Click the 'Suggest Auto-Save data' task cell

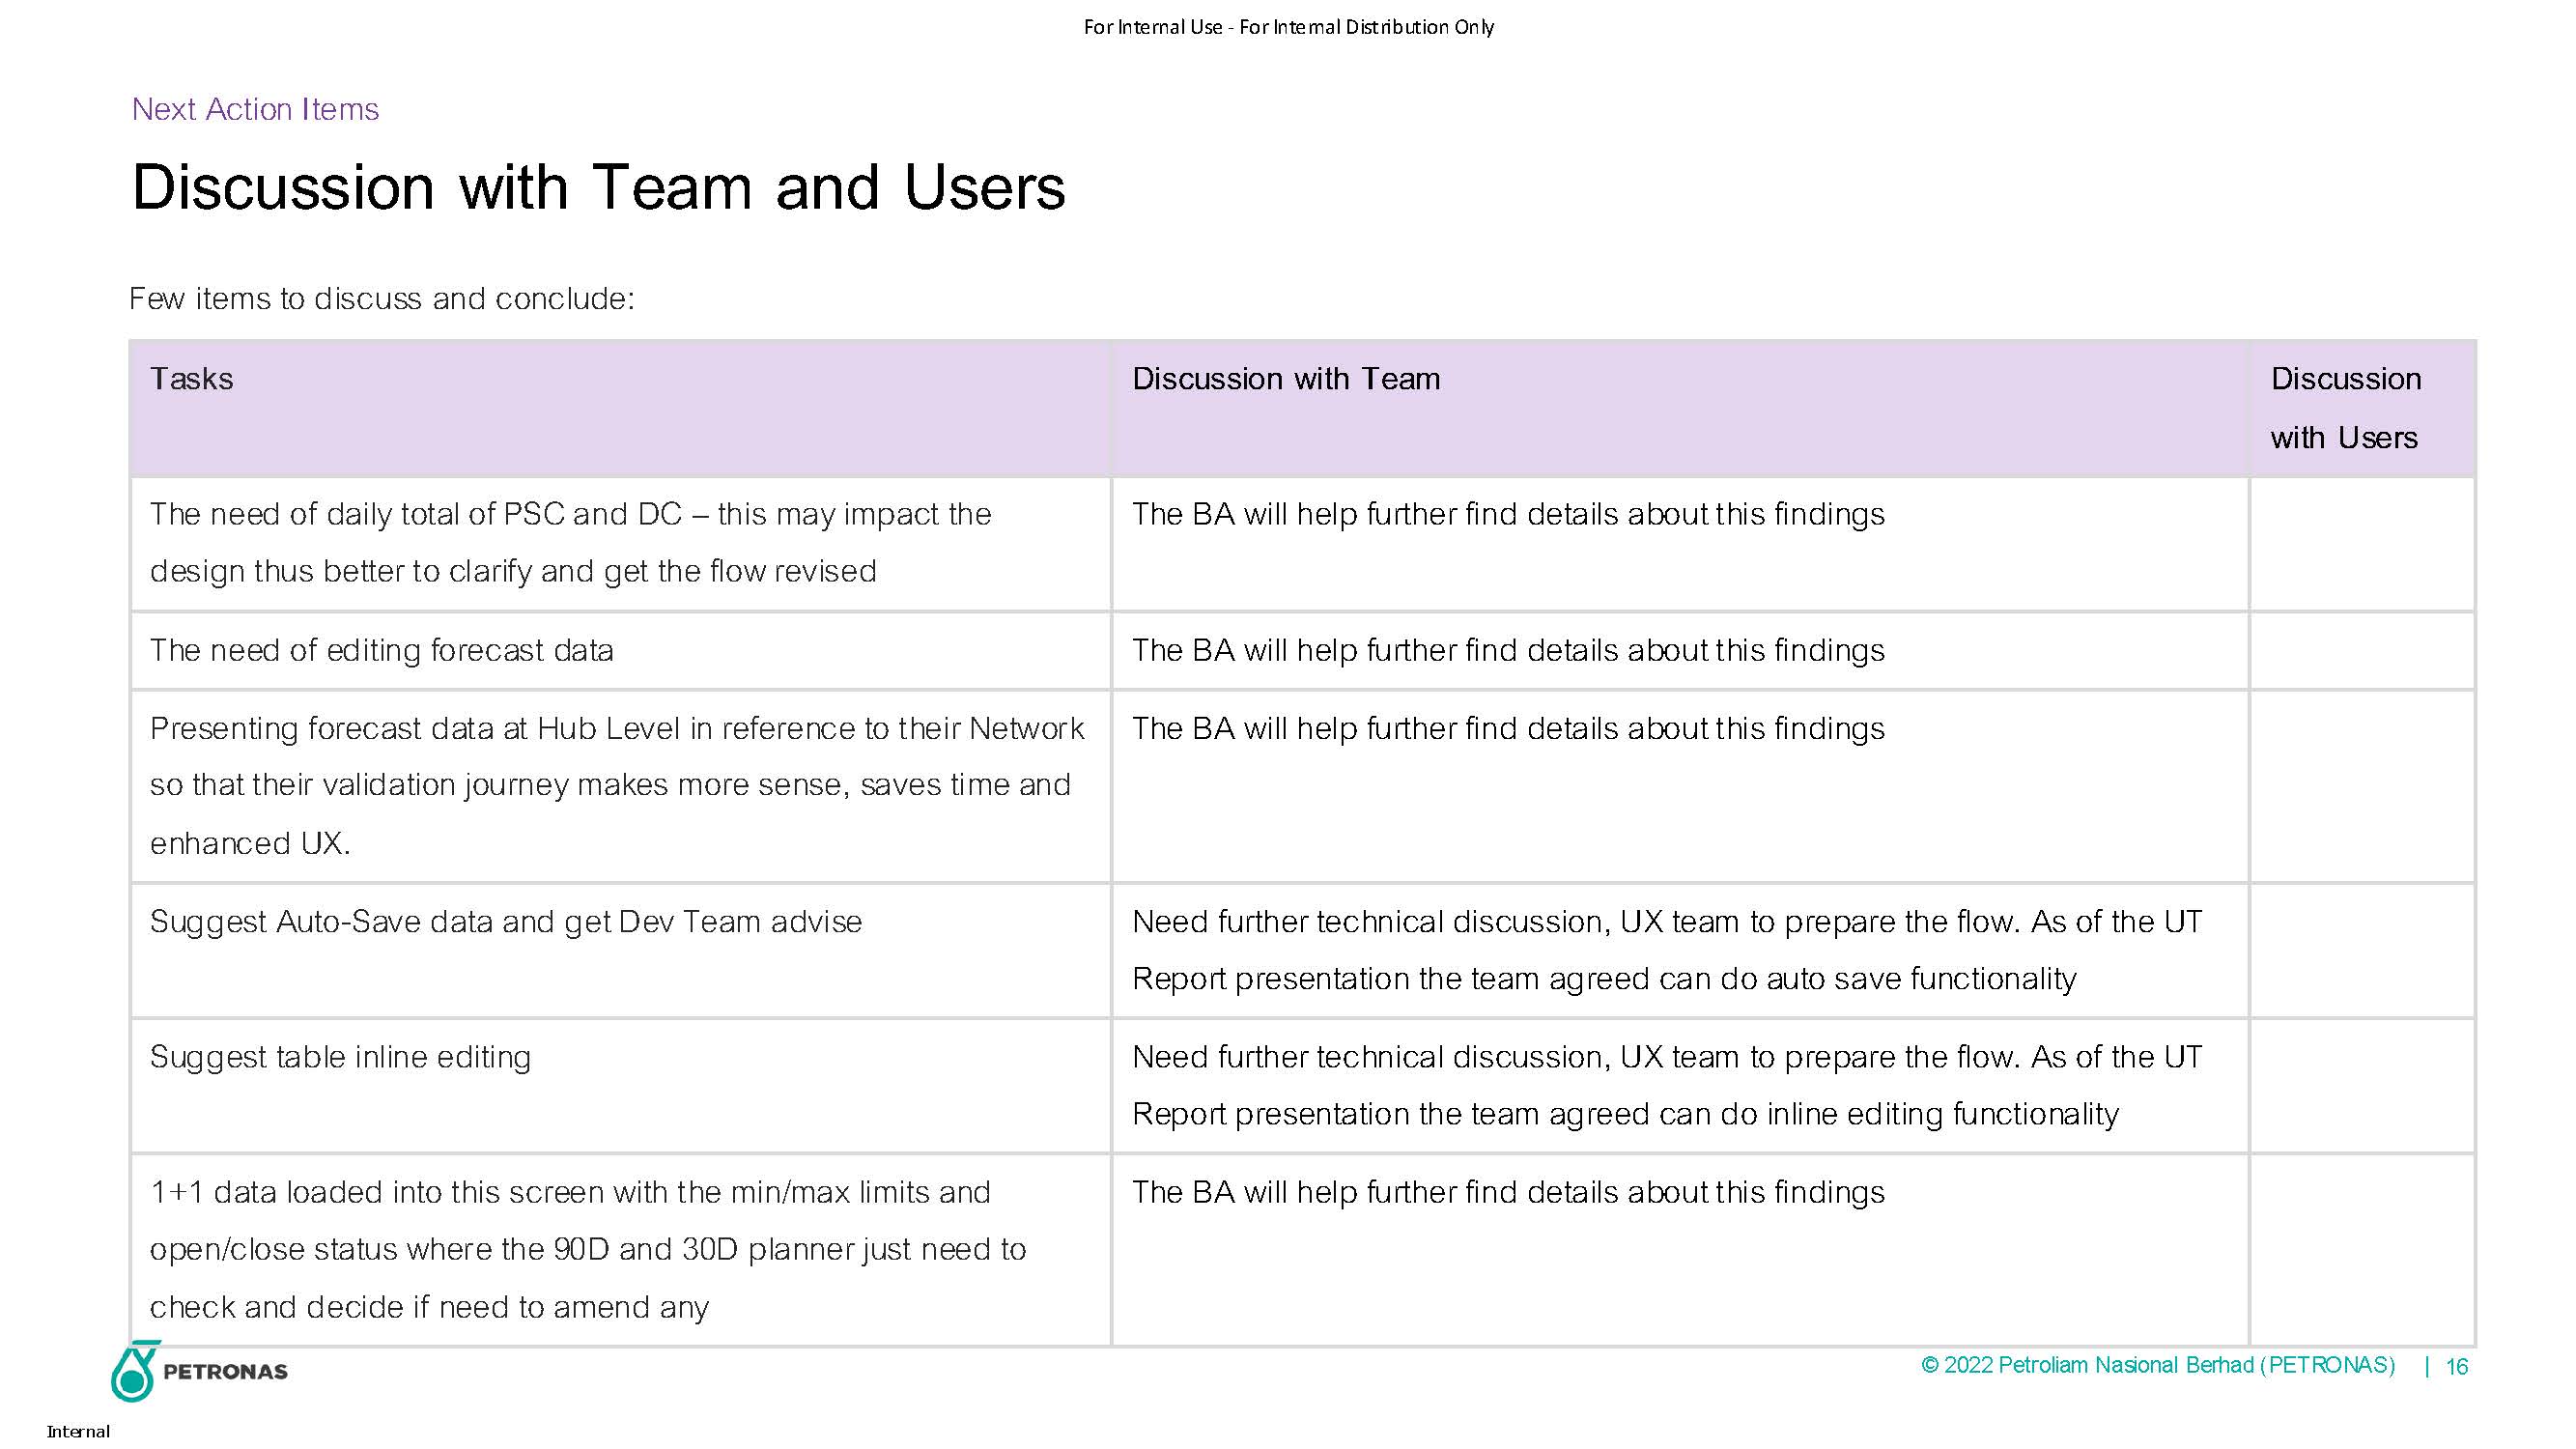tap(505, 922)
